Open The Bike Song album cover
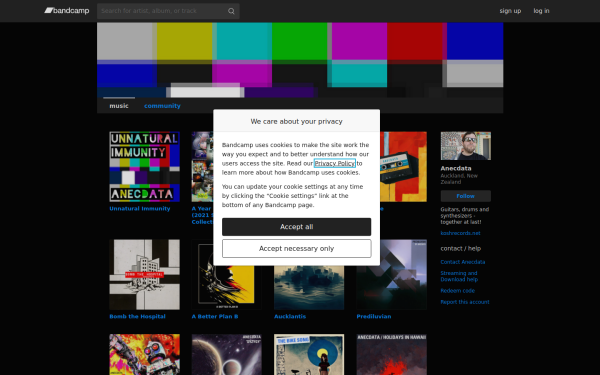Image resolution: width=600 pixels, height=375 pixels. point(309,354)
